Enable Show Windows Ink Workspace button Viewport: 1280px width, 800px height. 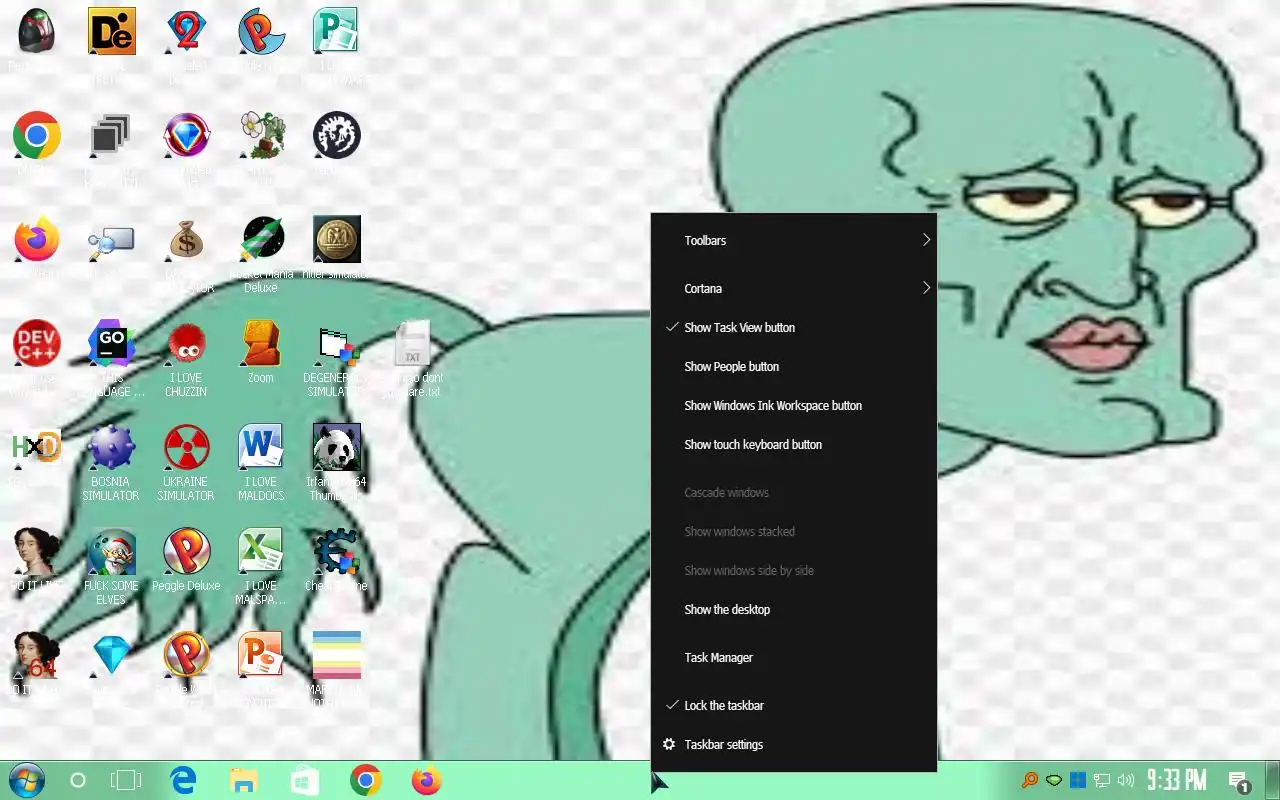794,406
